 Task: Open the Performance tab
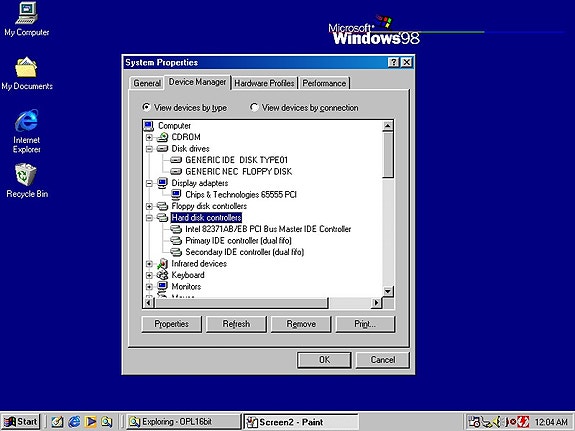tap(324, 83)
